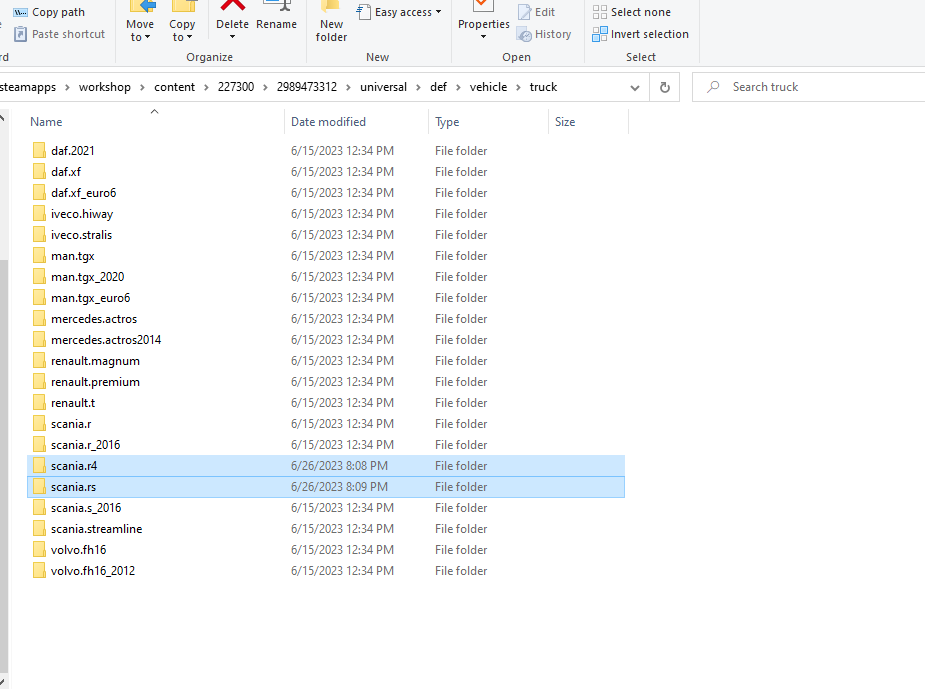
Task: Expand the chevron after the universal breadcrumb
Action: [418, 87]
